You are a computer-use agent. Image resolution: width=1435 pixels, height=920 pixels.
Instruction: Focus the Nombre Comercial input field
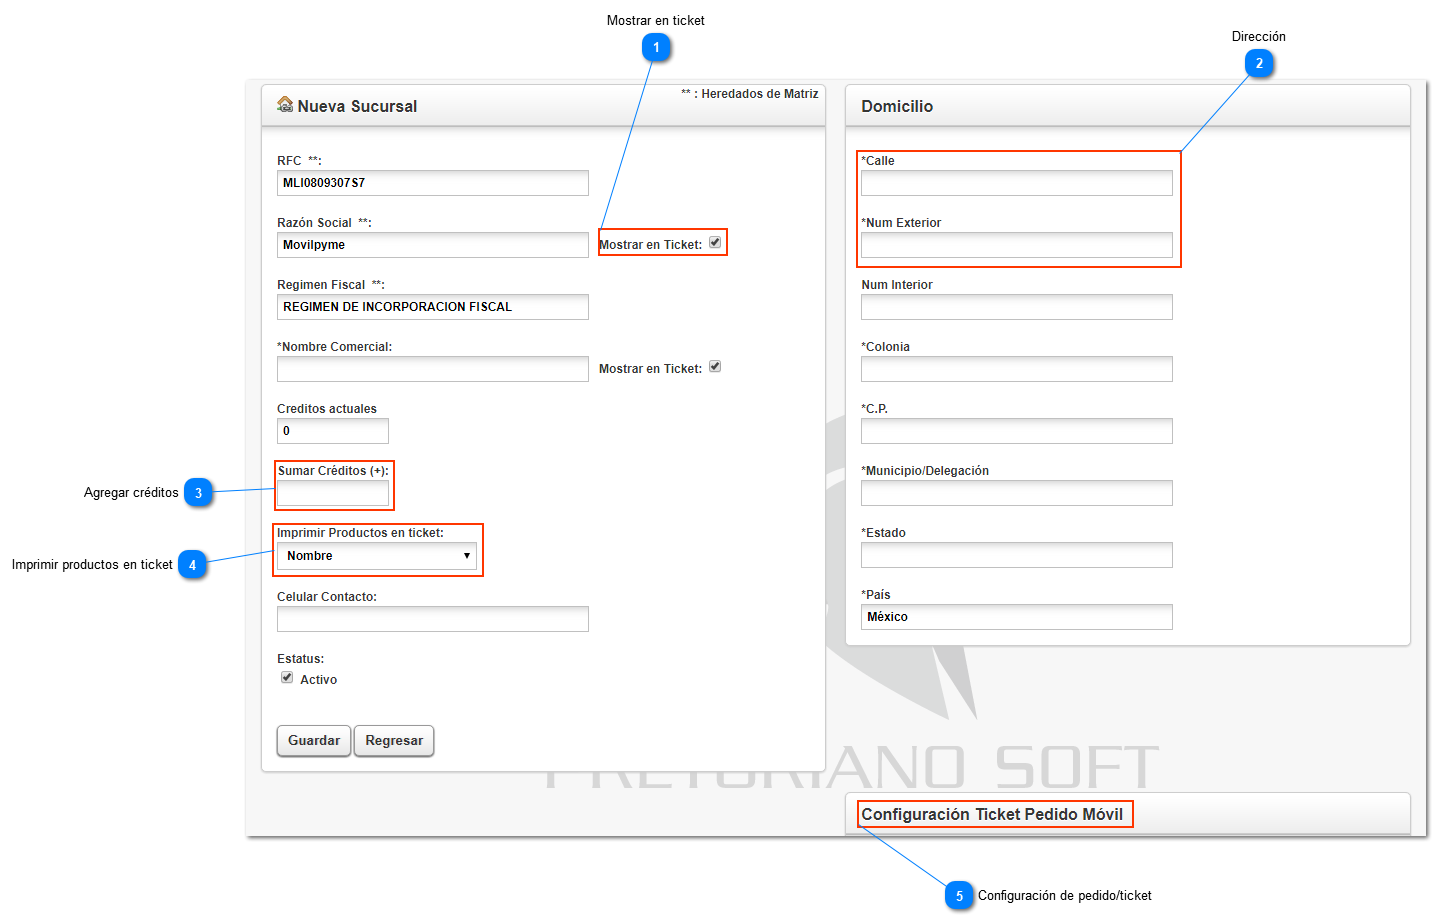click(x=433, y=369)
